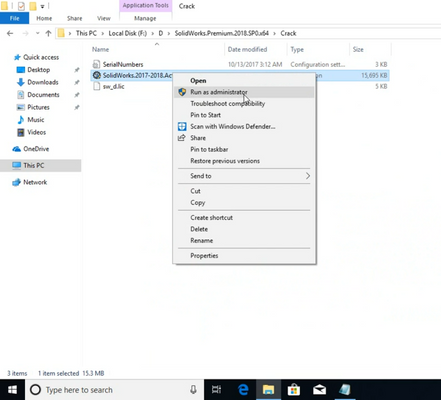Open Videos folder in sidebar
Screen dimensions: 441x400
36,132
